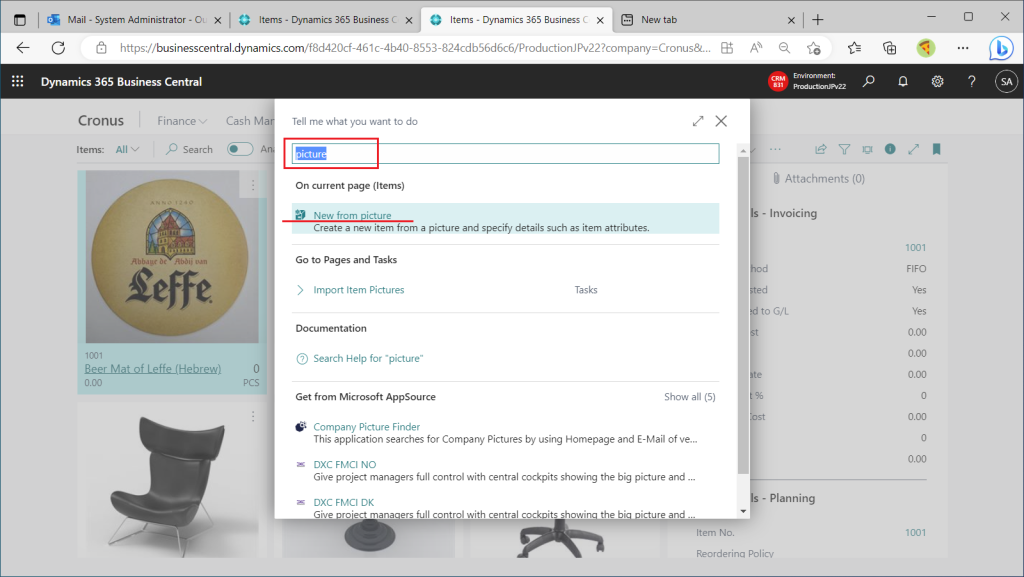Open the settings gear in header
This screenshot has width=1024, height=577.
937,82
